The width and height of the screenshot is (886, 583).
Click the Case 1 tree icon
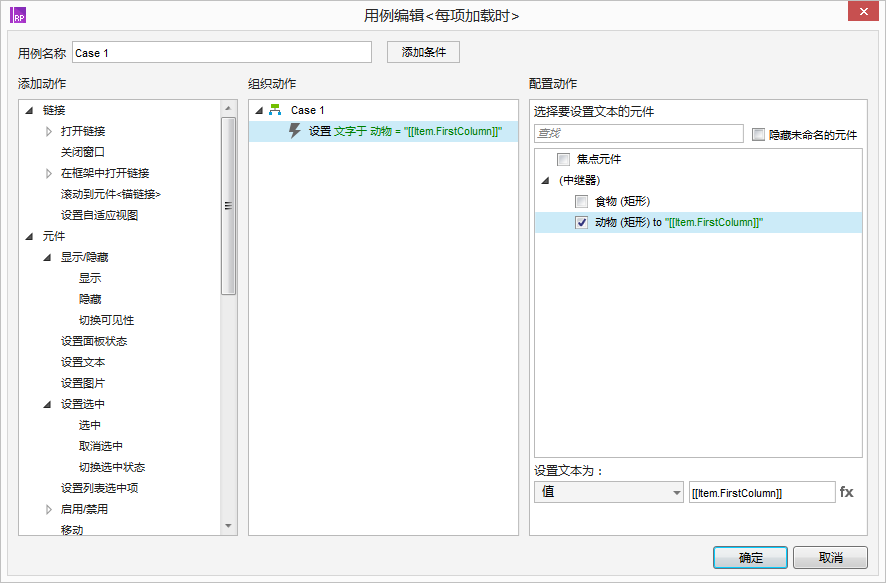(275, 110)
